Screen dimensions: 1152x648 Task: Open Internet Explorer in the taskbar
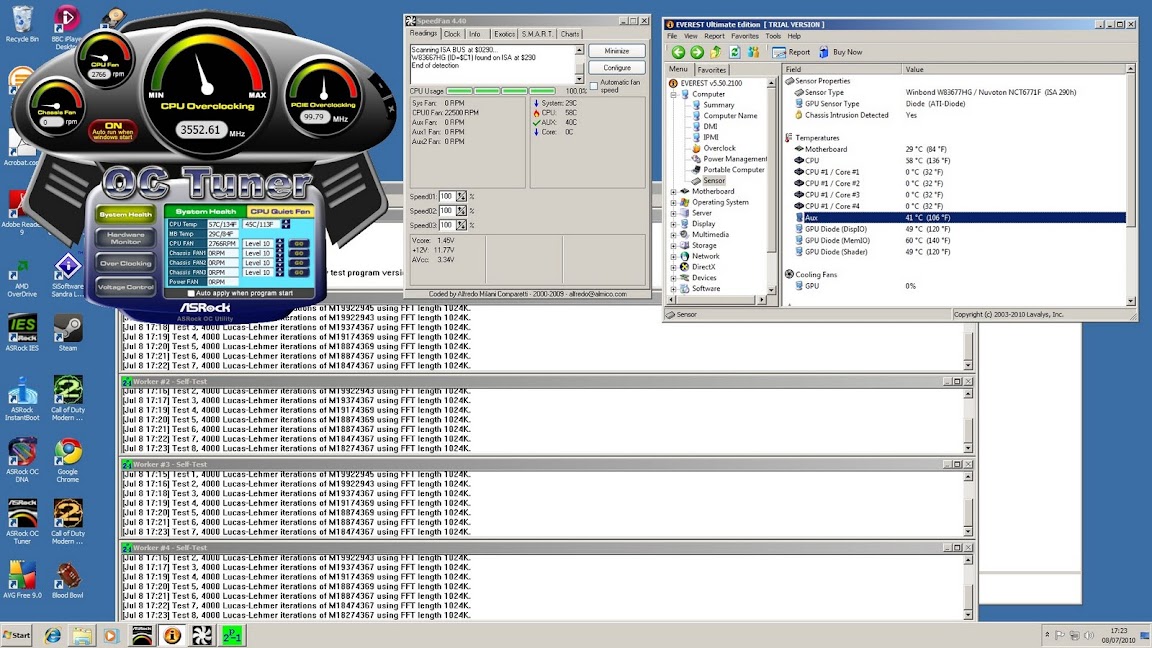pyautogui.click(x=52, y=636)
